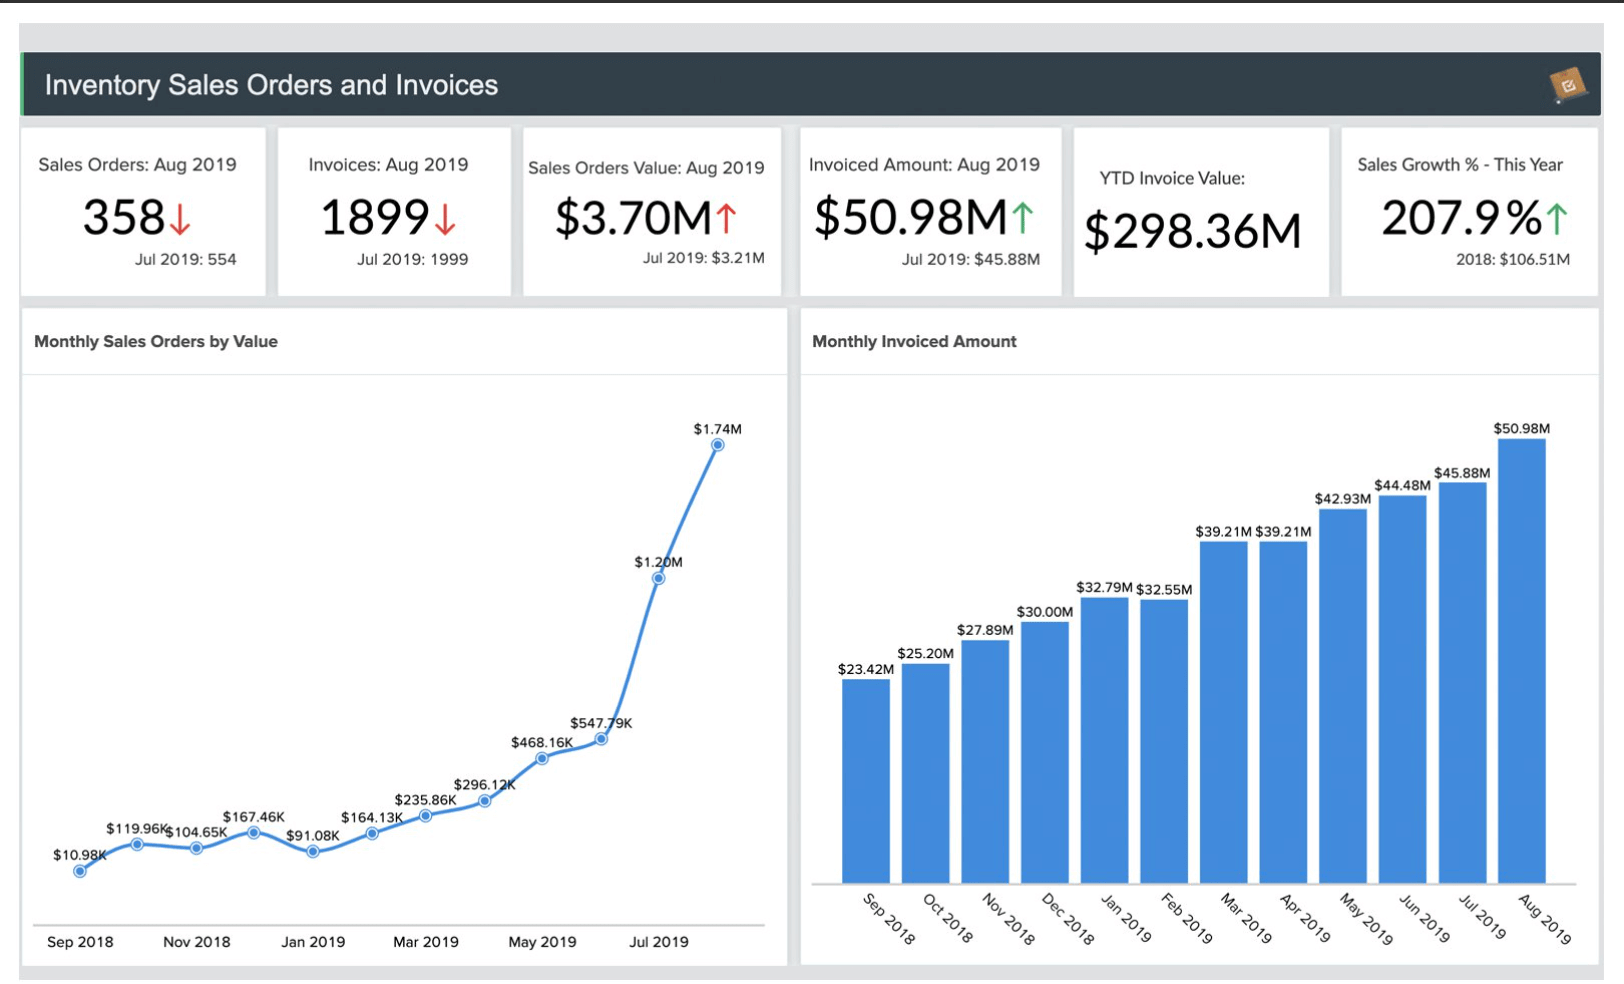
Task: Select the Monthly Sales Orders by Value title
Action: pos(156,342)
